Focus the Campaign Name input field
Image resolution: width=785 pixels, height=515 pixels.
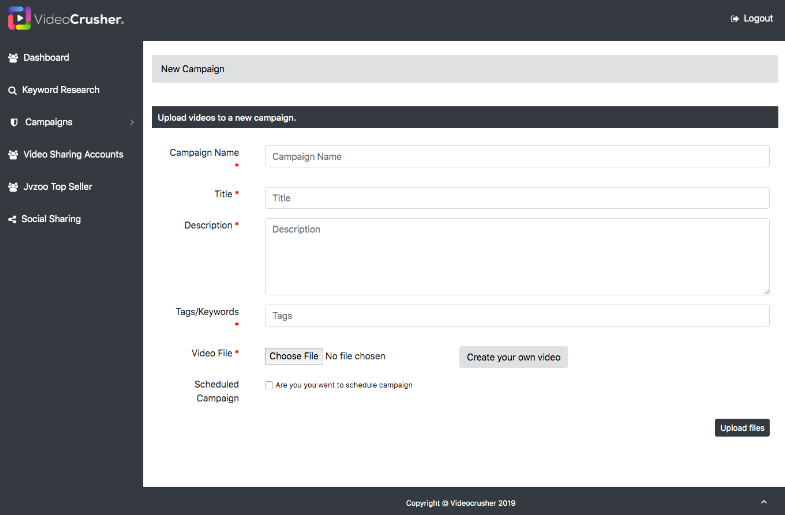coord(517,157)
